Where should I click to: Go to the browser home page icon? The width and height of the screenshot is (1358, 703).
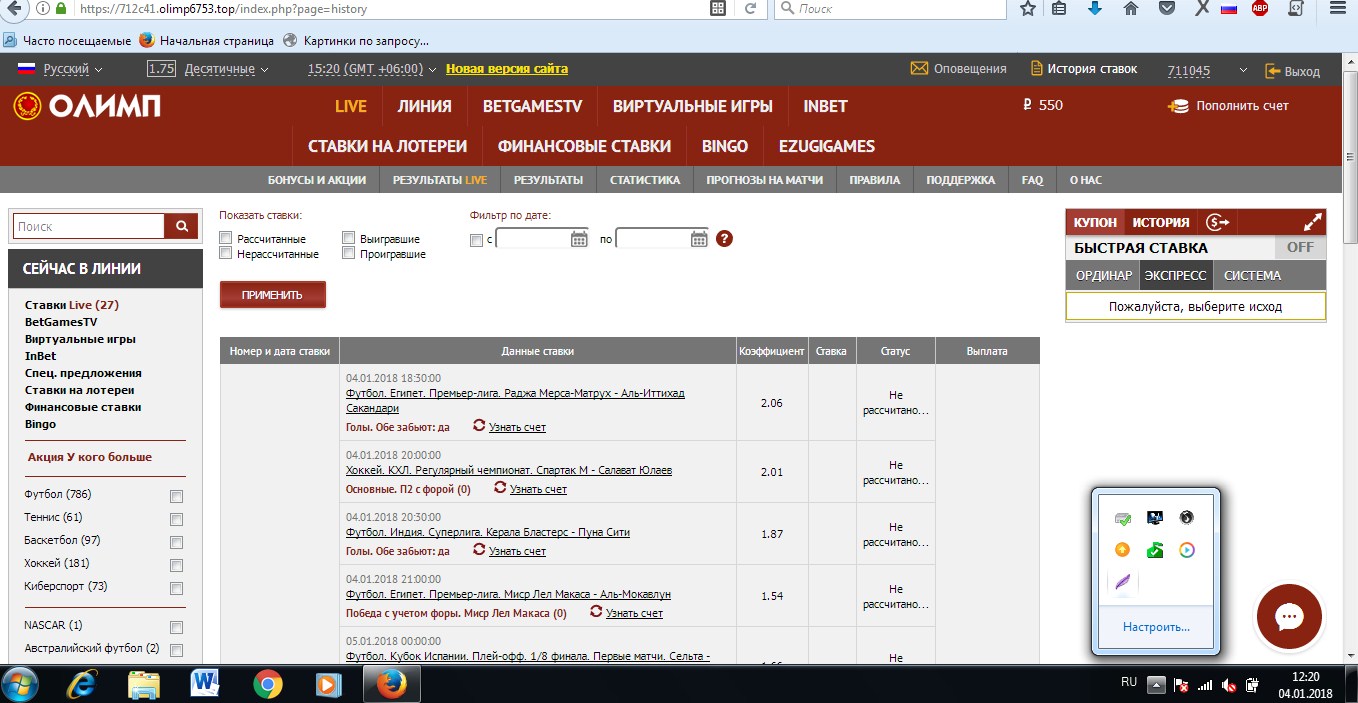coord(1131,9)
